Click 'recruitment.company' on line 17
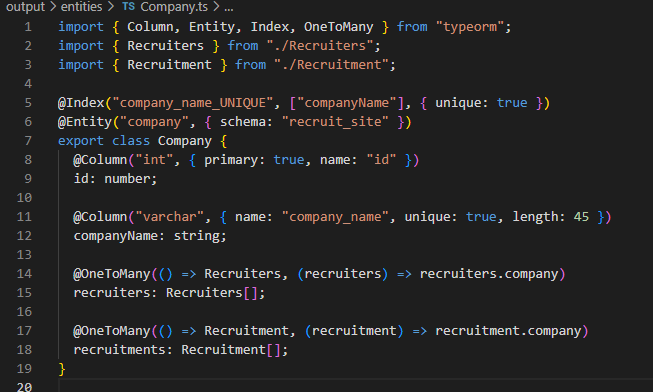Viewport: 653px width, 392px height. (x=508, y=331)
